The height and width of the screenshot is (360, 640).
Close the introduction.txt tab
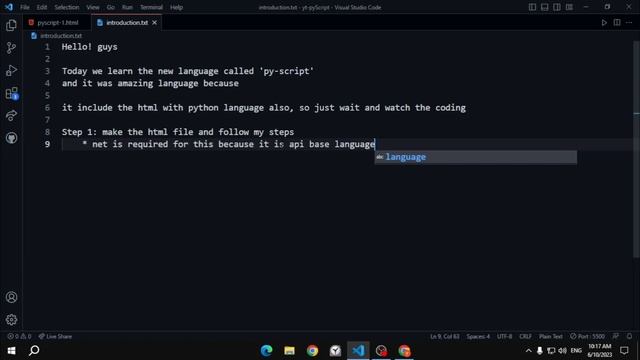pyautogui.click(x=154, y=23)
